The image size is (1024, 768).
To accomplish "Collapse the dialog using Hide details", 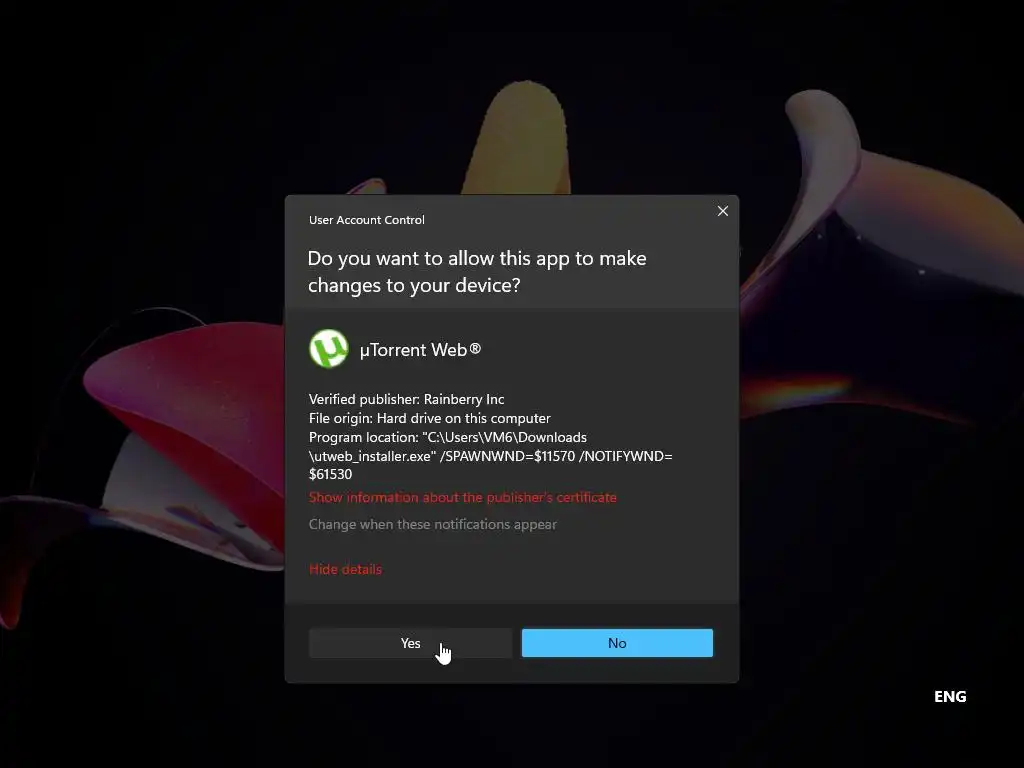I will 345,569.
